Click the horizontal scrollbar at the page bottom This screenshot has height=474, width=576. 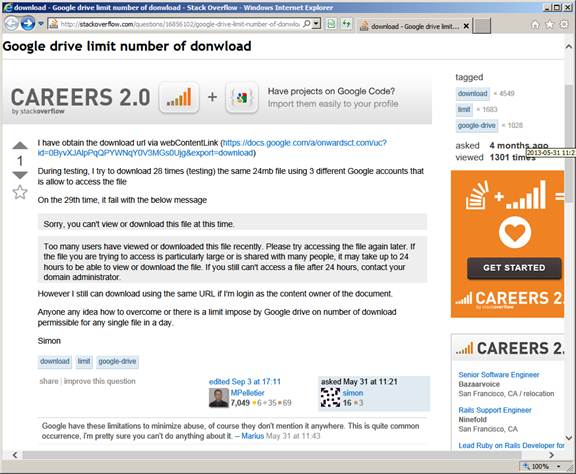pyautogui.click(x=272, y=455)
